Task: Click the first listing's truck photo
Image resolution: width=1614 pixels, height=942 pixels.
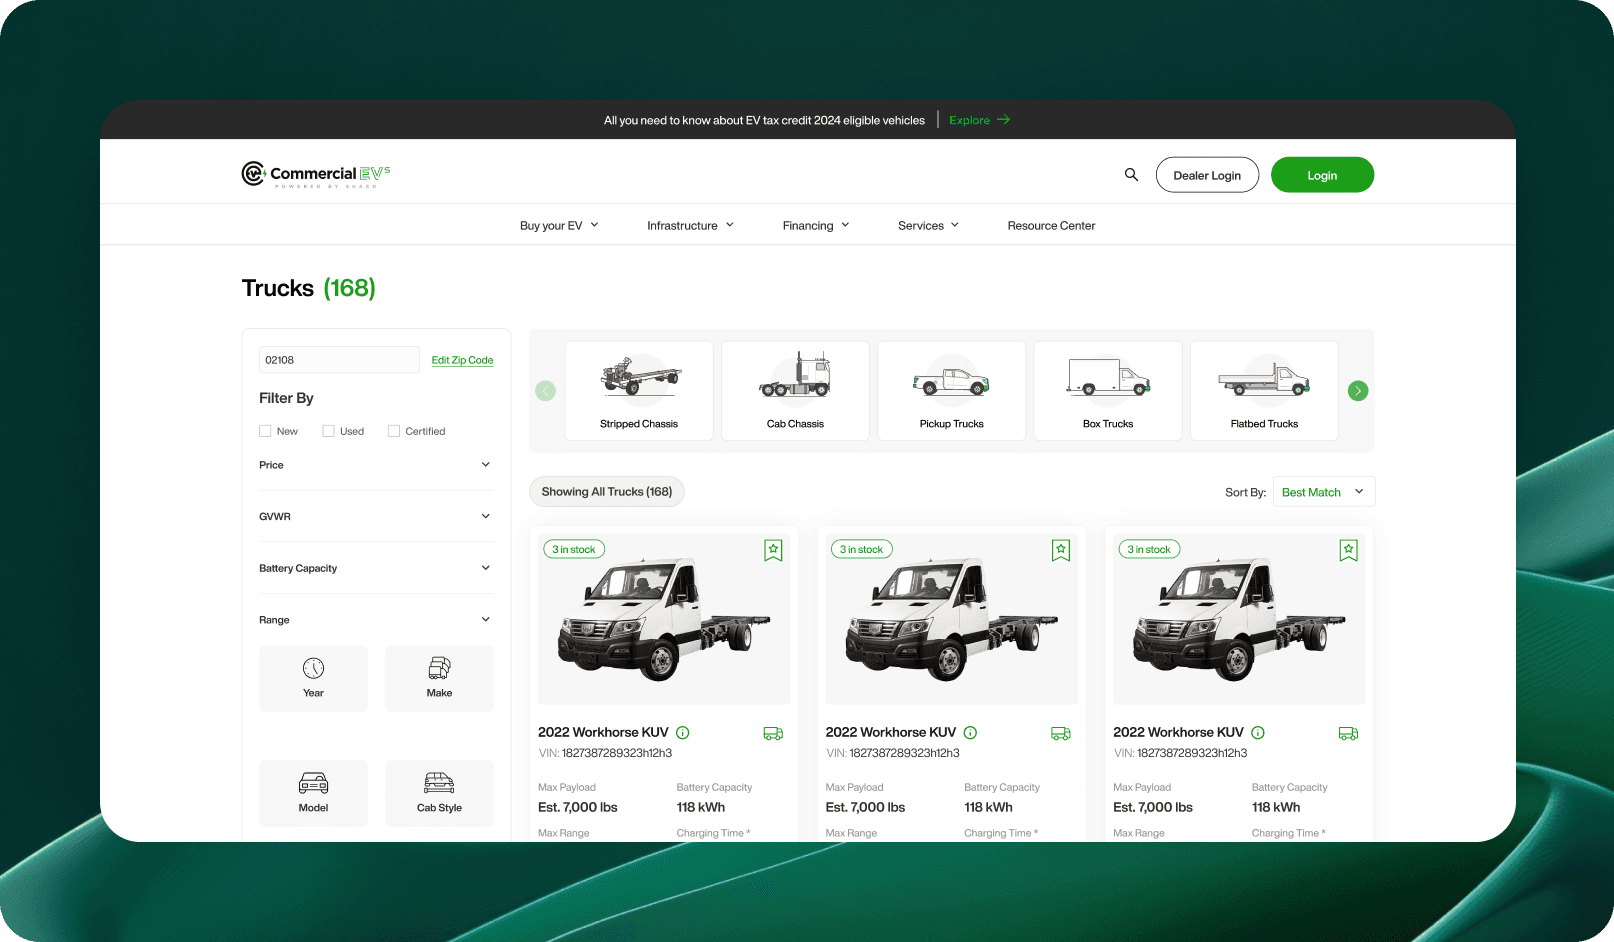Action: coord(664,619)
